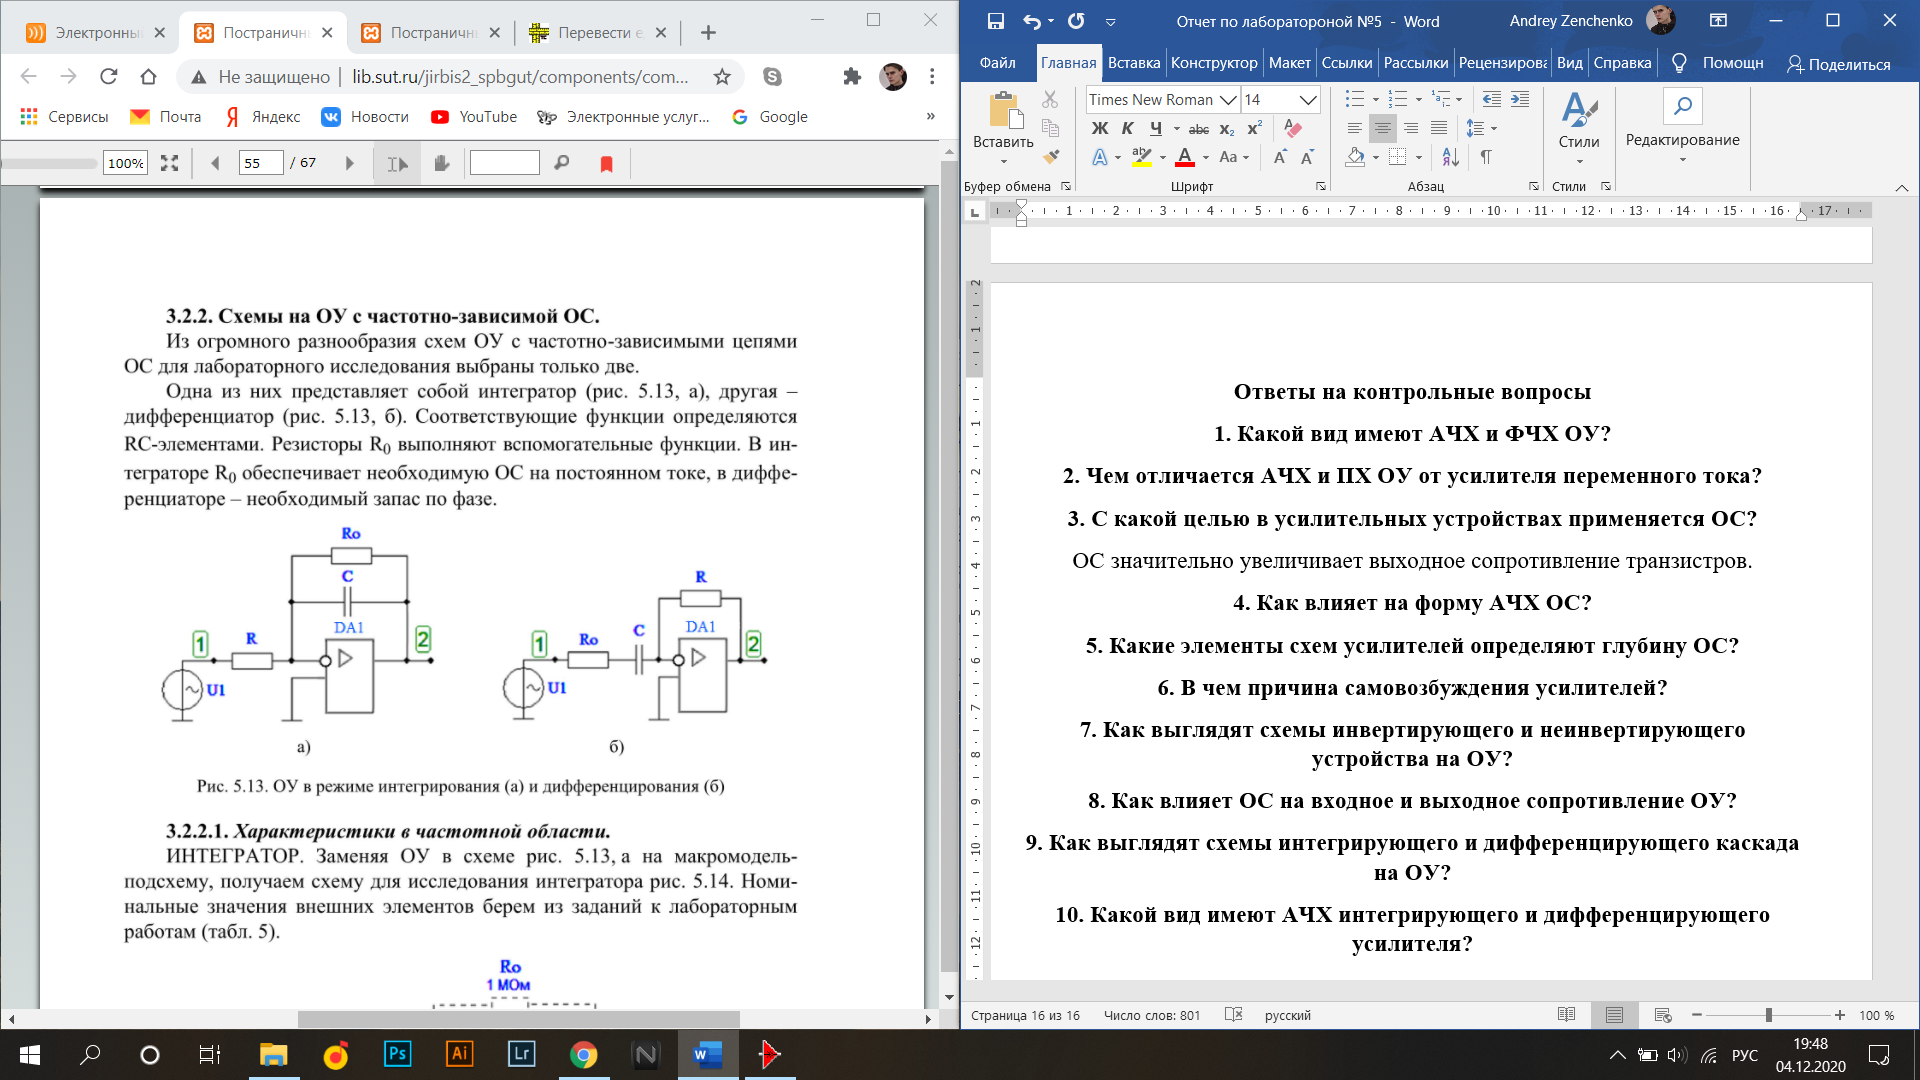Go to previous page in PDF viewer
The image size is (1920, 1080).
click(x=215, y=163)
